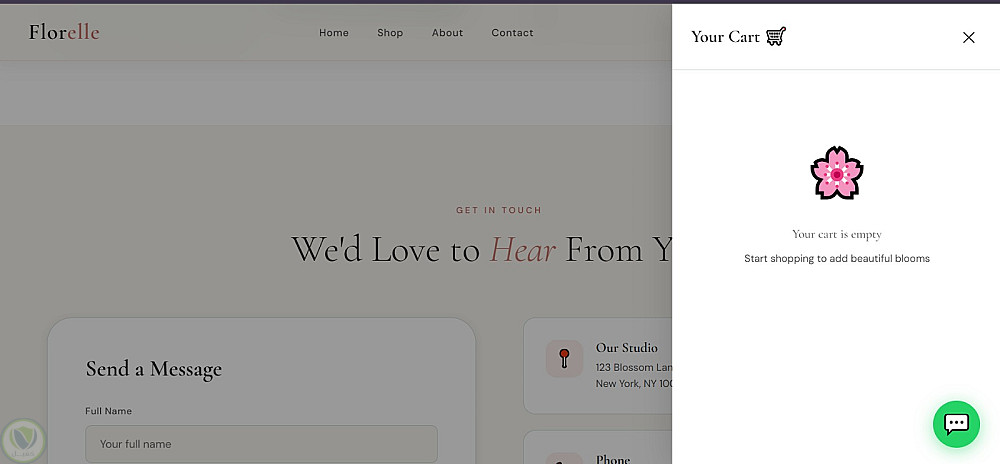The width and height of the screenshot is (1000, 464).
Task: Close the Your Cart panel
Action: tap(968, 38)
